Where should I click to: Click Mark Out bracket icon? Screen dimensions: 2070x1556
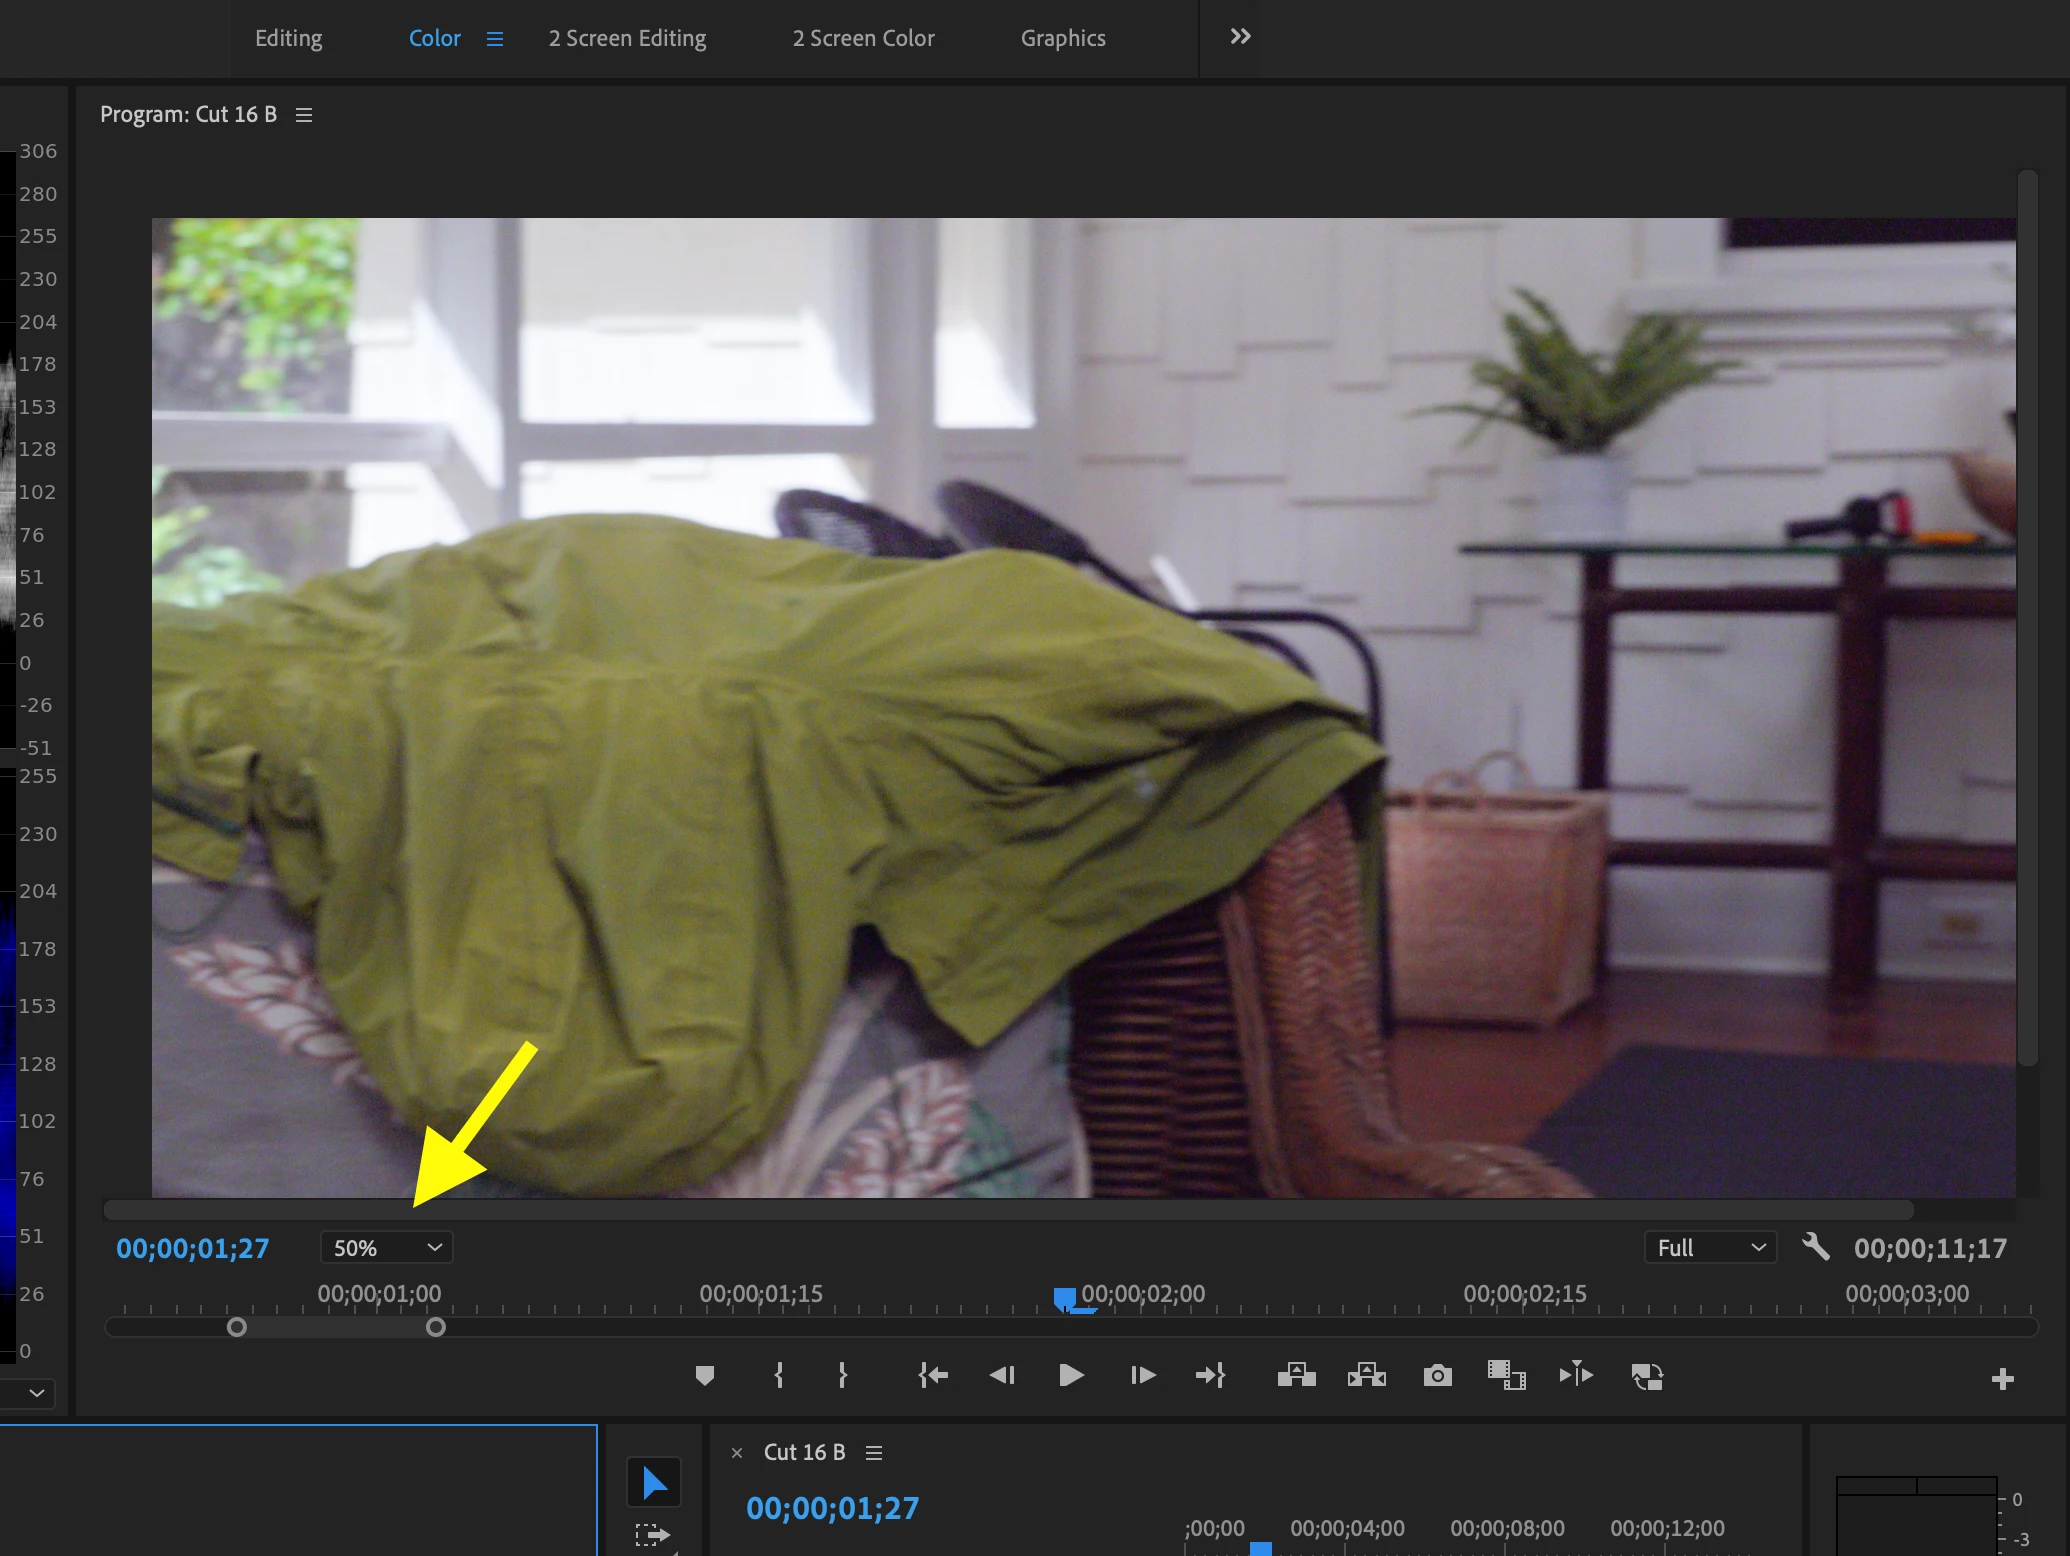tap(843, 1376)
